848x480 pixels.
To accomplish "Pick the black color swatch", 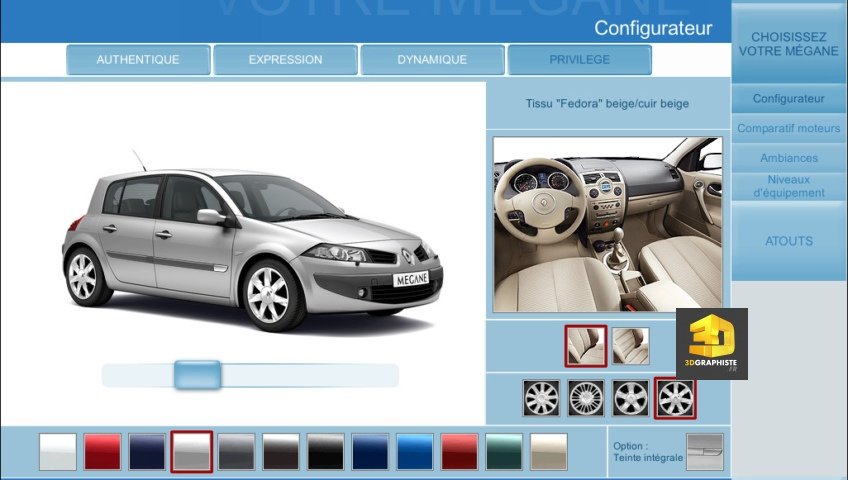I will pos(326,452).
